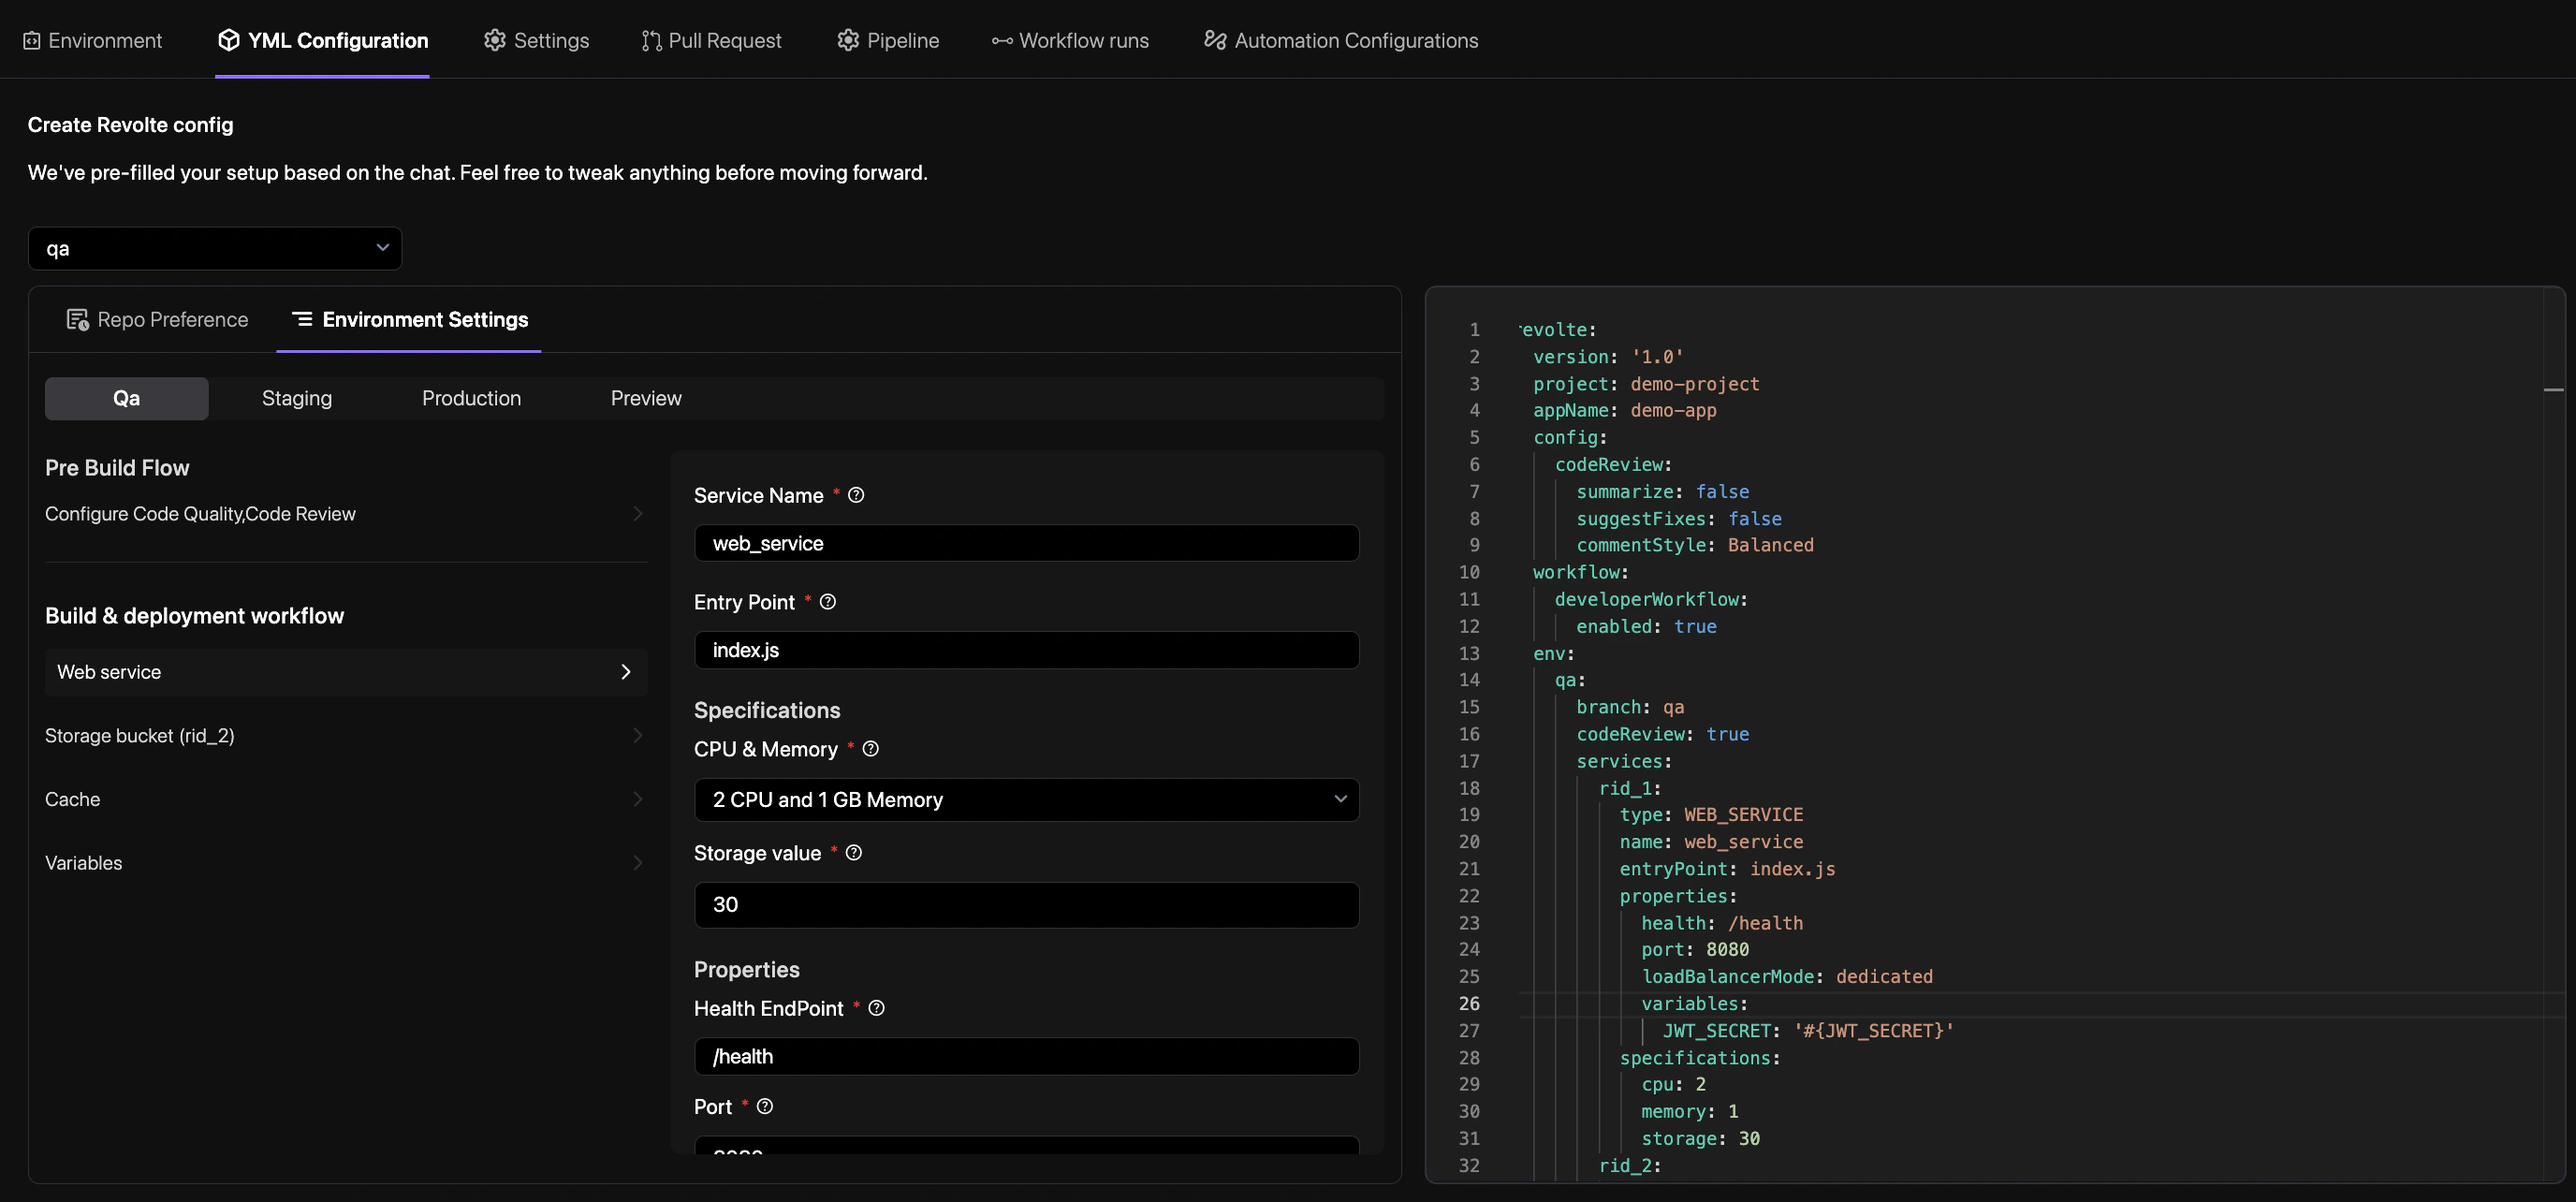This screenshot has height=1202, width=2576.
Task: Click 'project: demo-project' line in editor
Action: click(1646, 384)
